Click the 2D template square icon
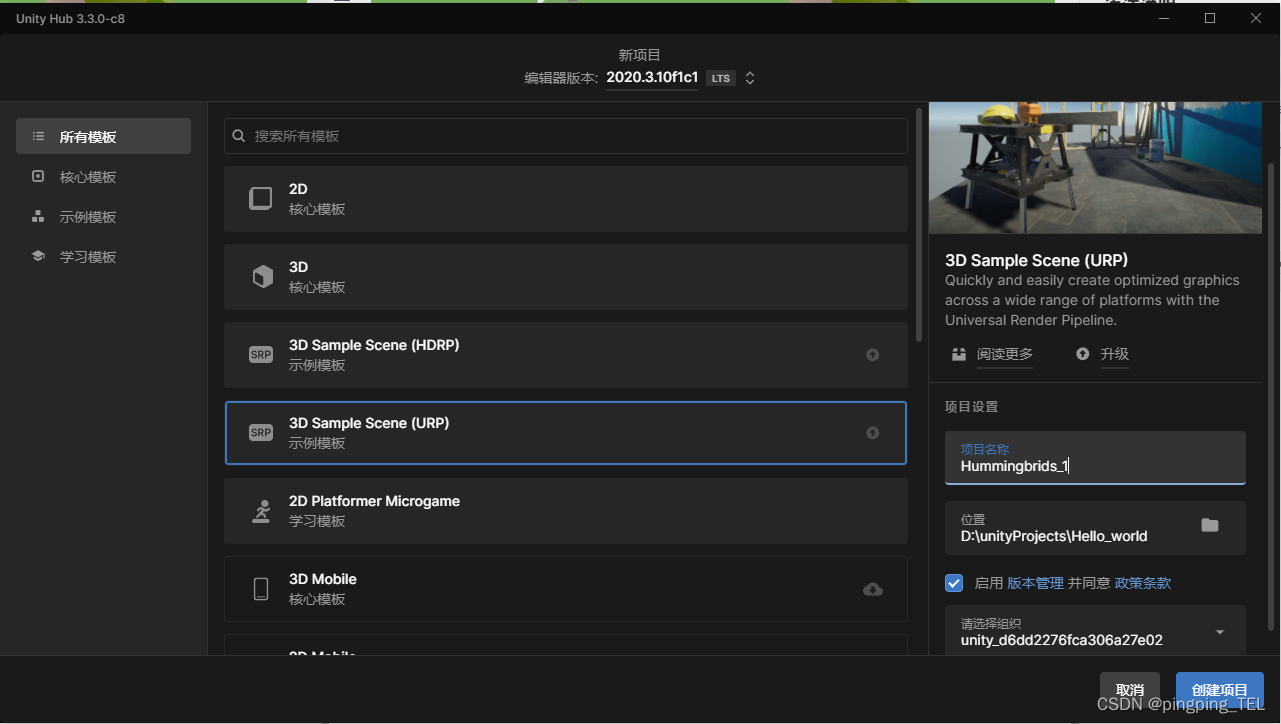The height and width of the screenshot is (724, 1281). point(261,198)
